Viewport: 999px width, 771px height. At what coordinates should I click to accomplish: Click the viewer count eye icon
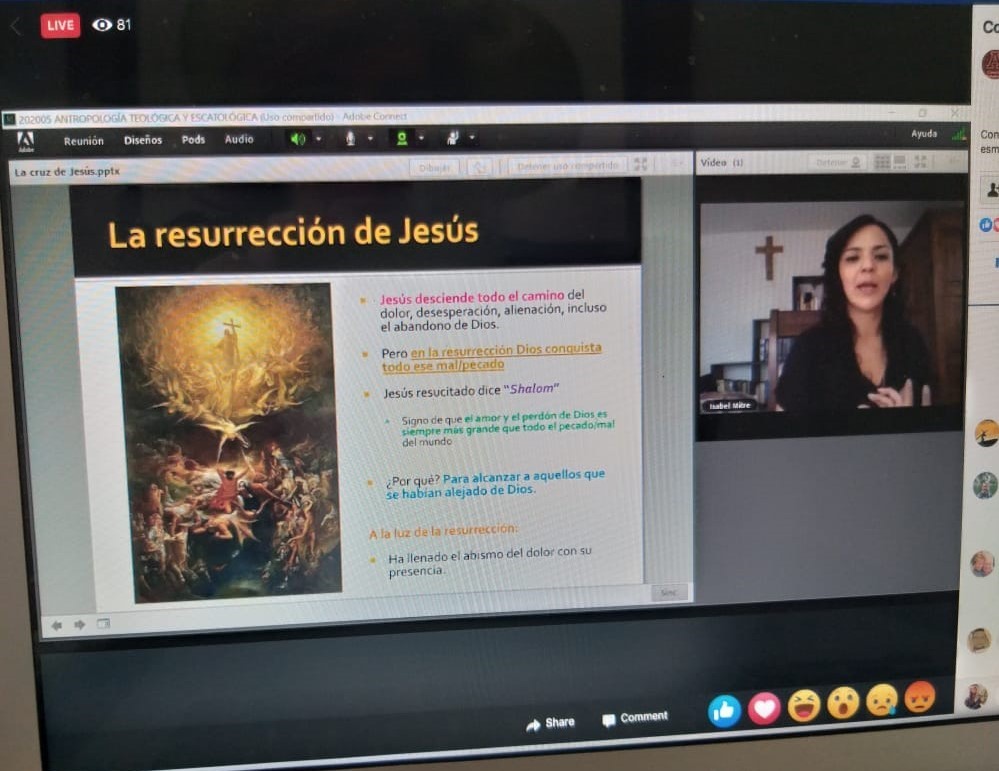102,25
